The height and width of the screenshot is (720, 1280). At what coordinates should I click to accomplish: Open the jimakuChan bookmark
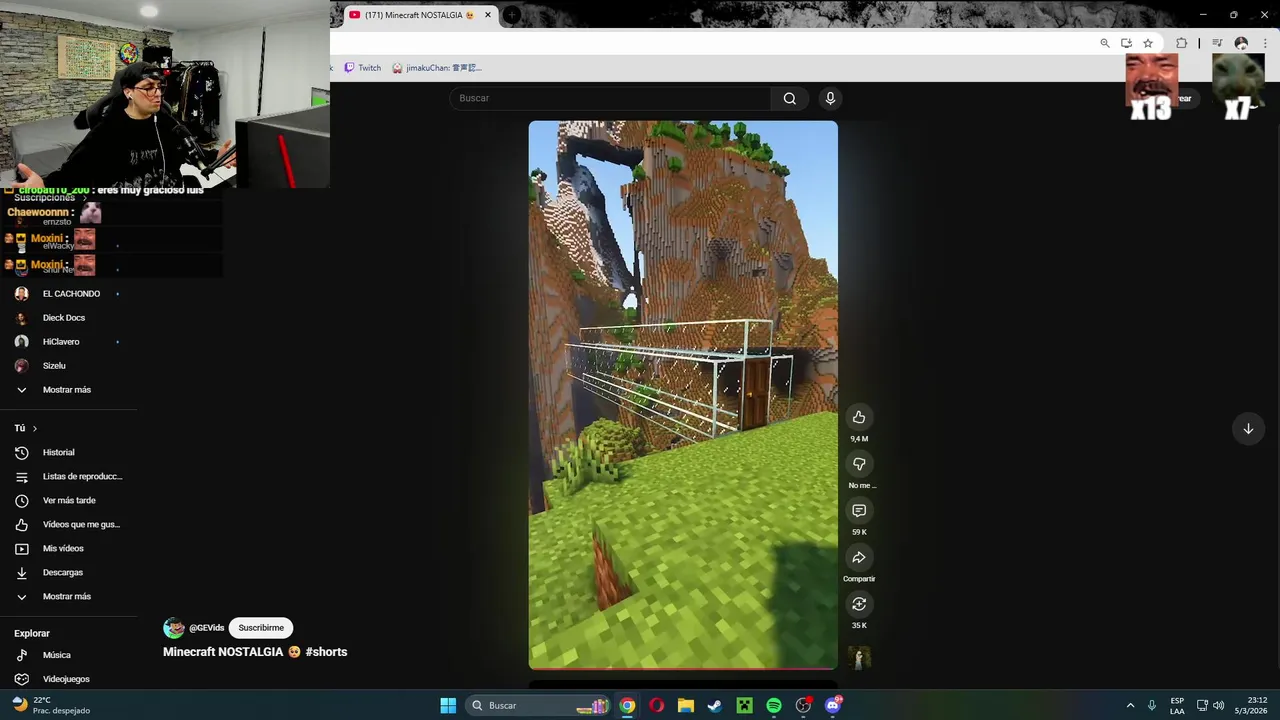437,68
